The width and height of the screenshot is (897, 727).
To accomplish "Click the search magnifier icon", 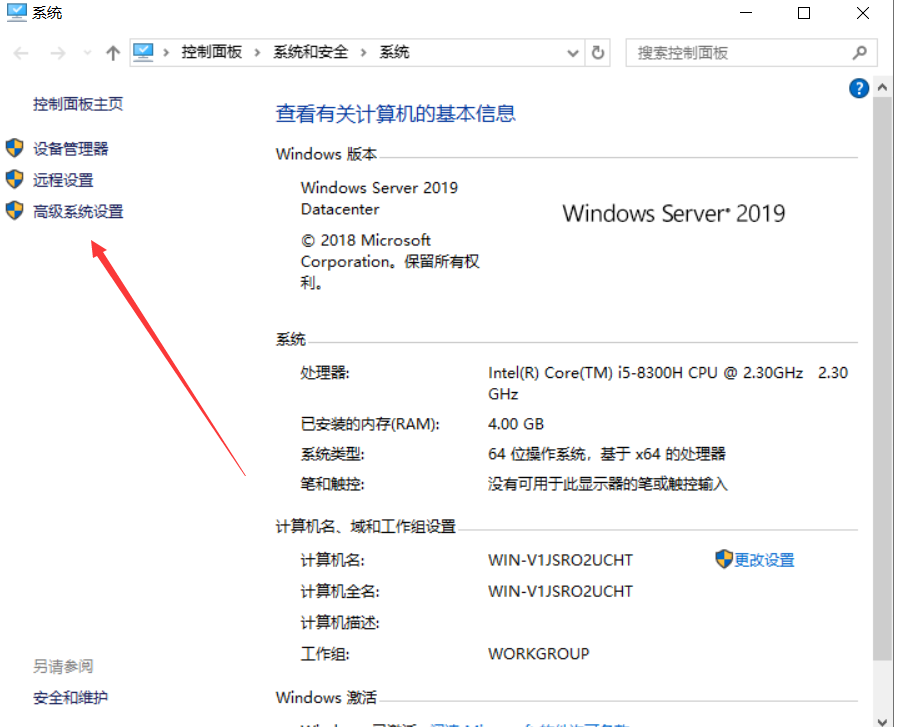I will point(859,53).
